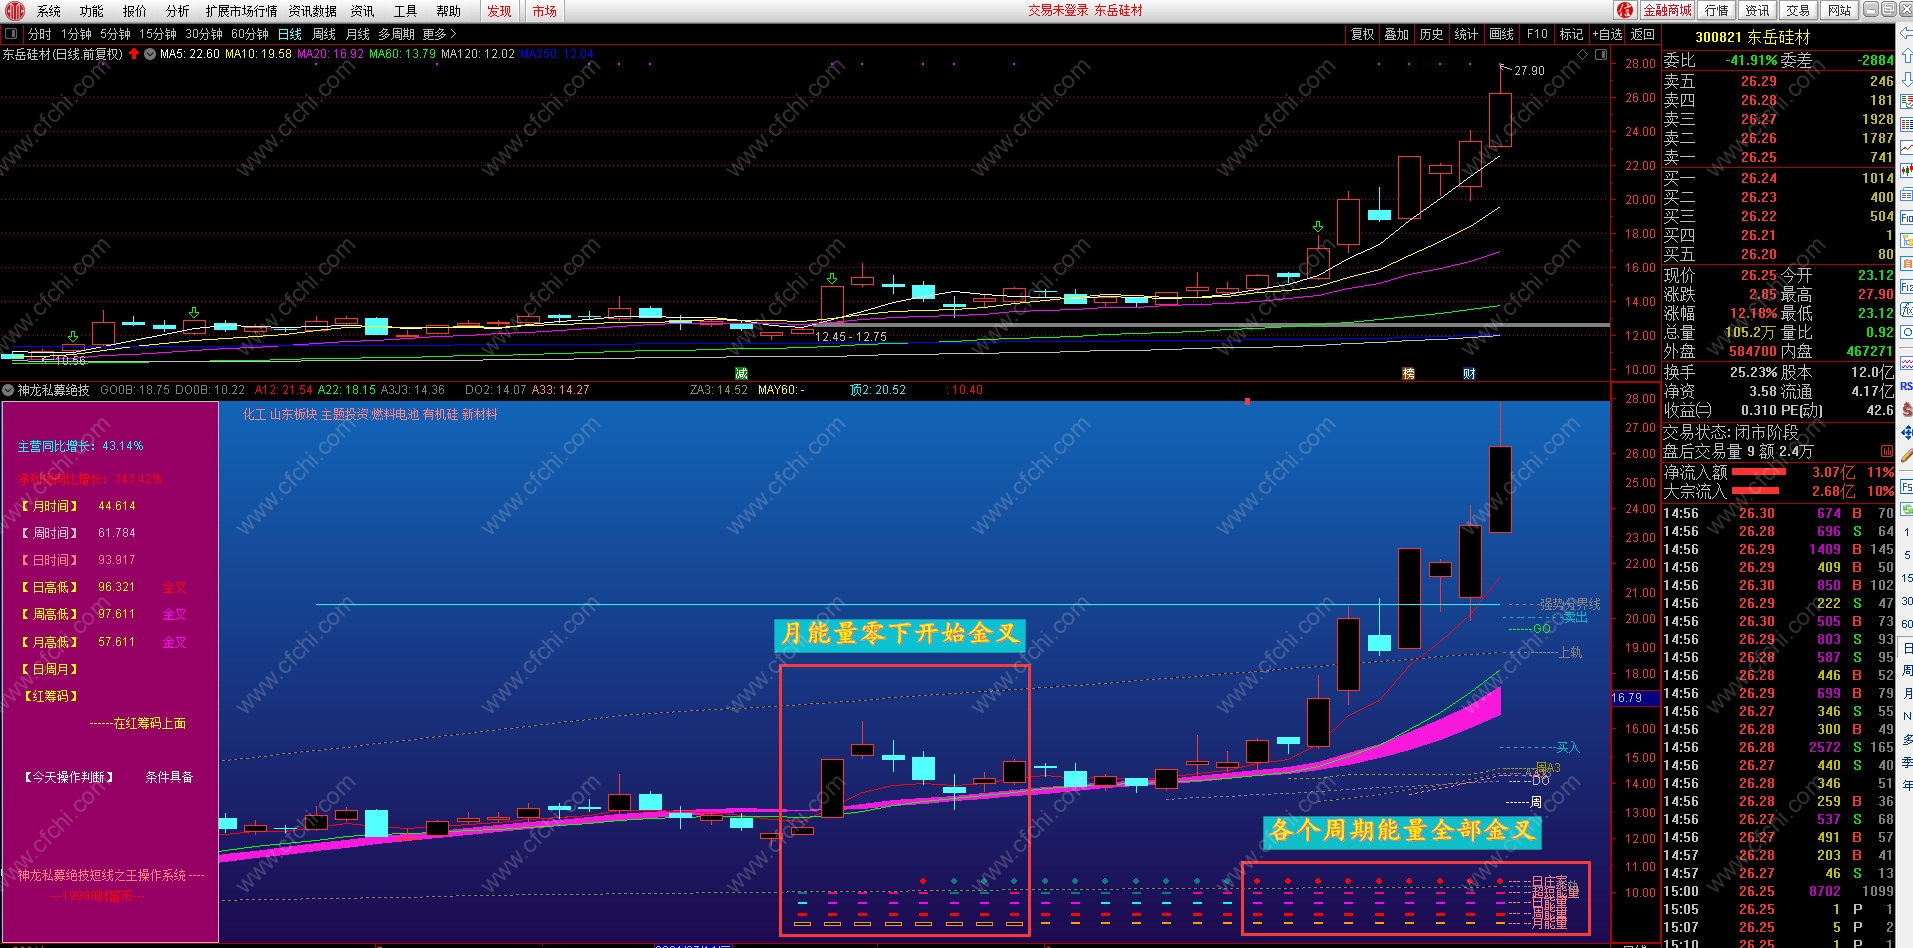
Task: Toggle the right info panel icon
Action: point(1600,54)
